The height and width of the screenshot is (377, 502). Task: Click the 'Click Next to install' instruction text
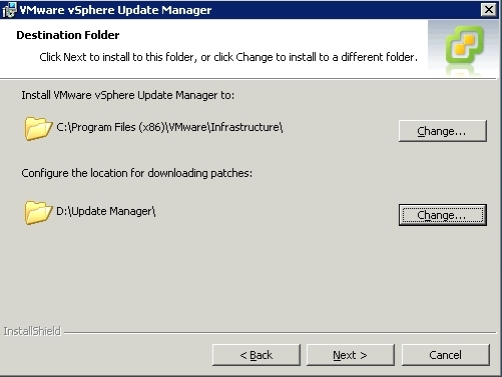click(x=228, y=57)
